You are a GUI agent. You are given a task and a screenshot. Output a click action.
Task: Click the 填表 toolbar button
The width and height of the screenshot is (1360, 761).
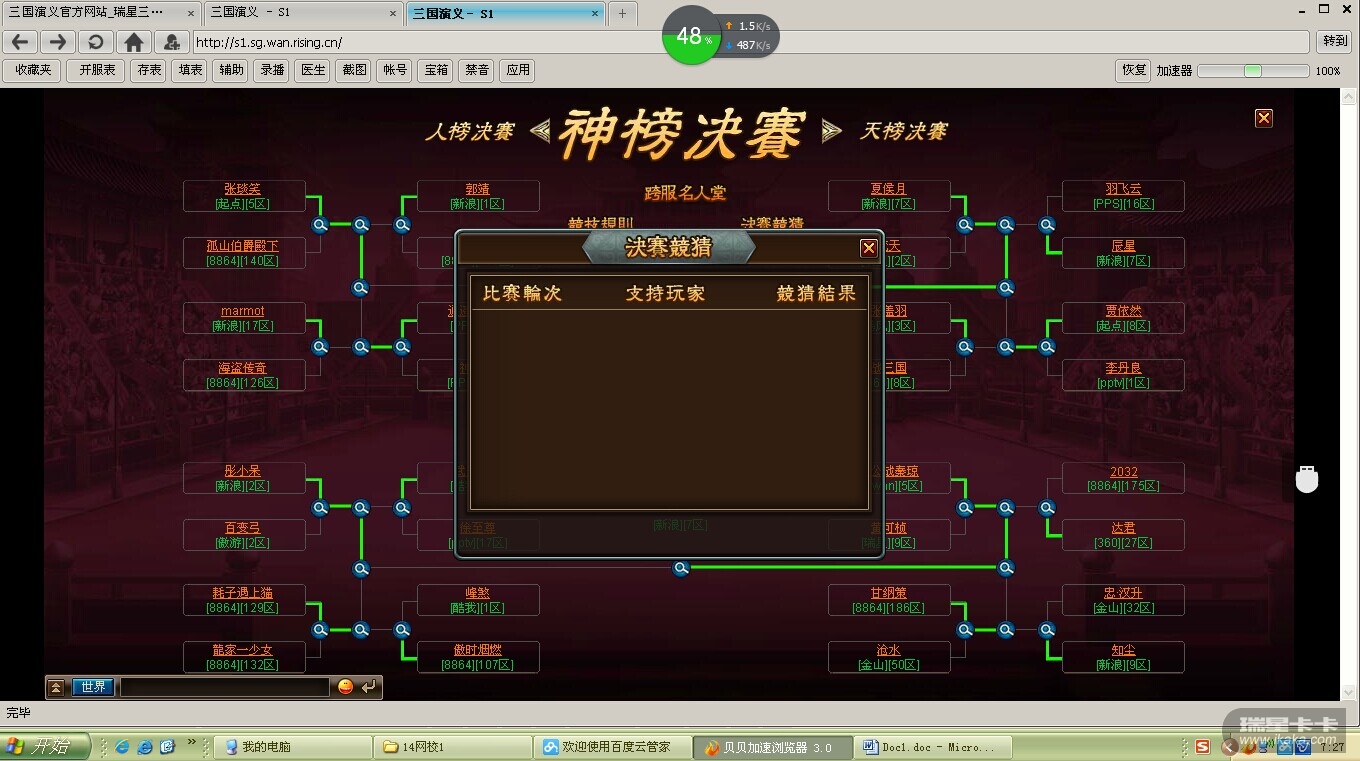click(x=190, y=70)
